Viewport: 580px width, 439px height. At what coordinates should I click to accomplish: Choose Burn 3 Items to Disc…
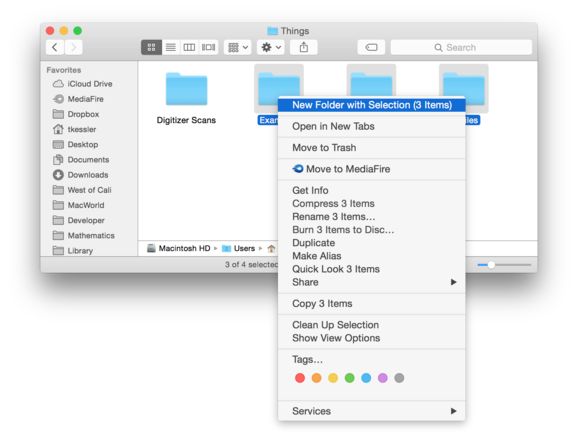tap(371, 230)
